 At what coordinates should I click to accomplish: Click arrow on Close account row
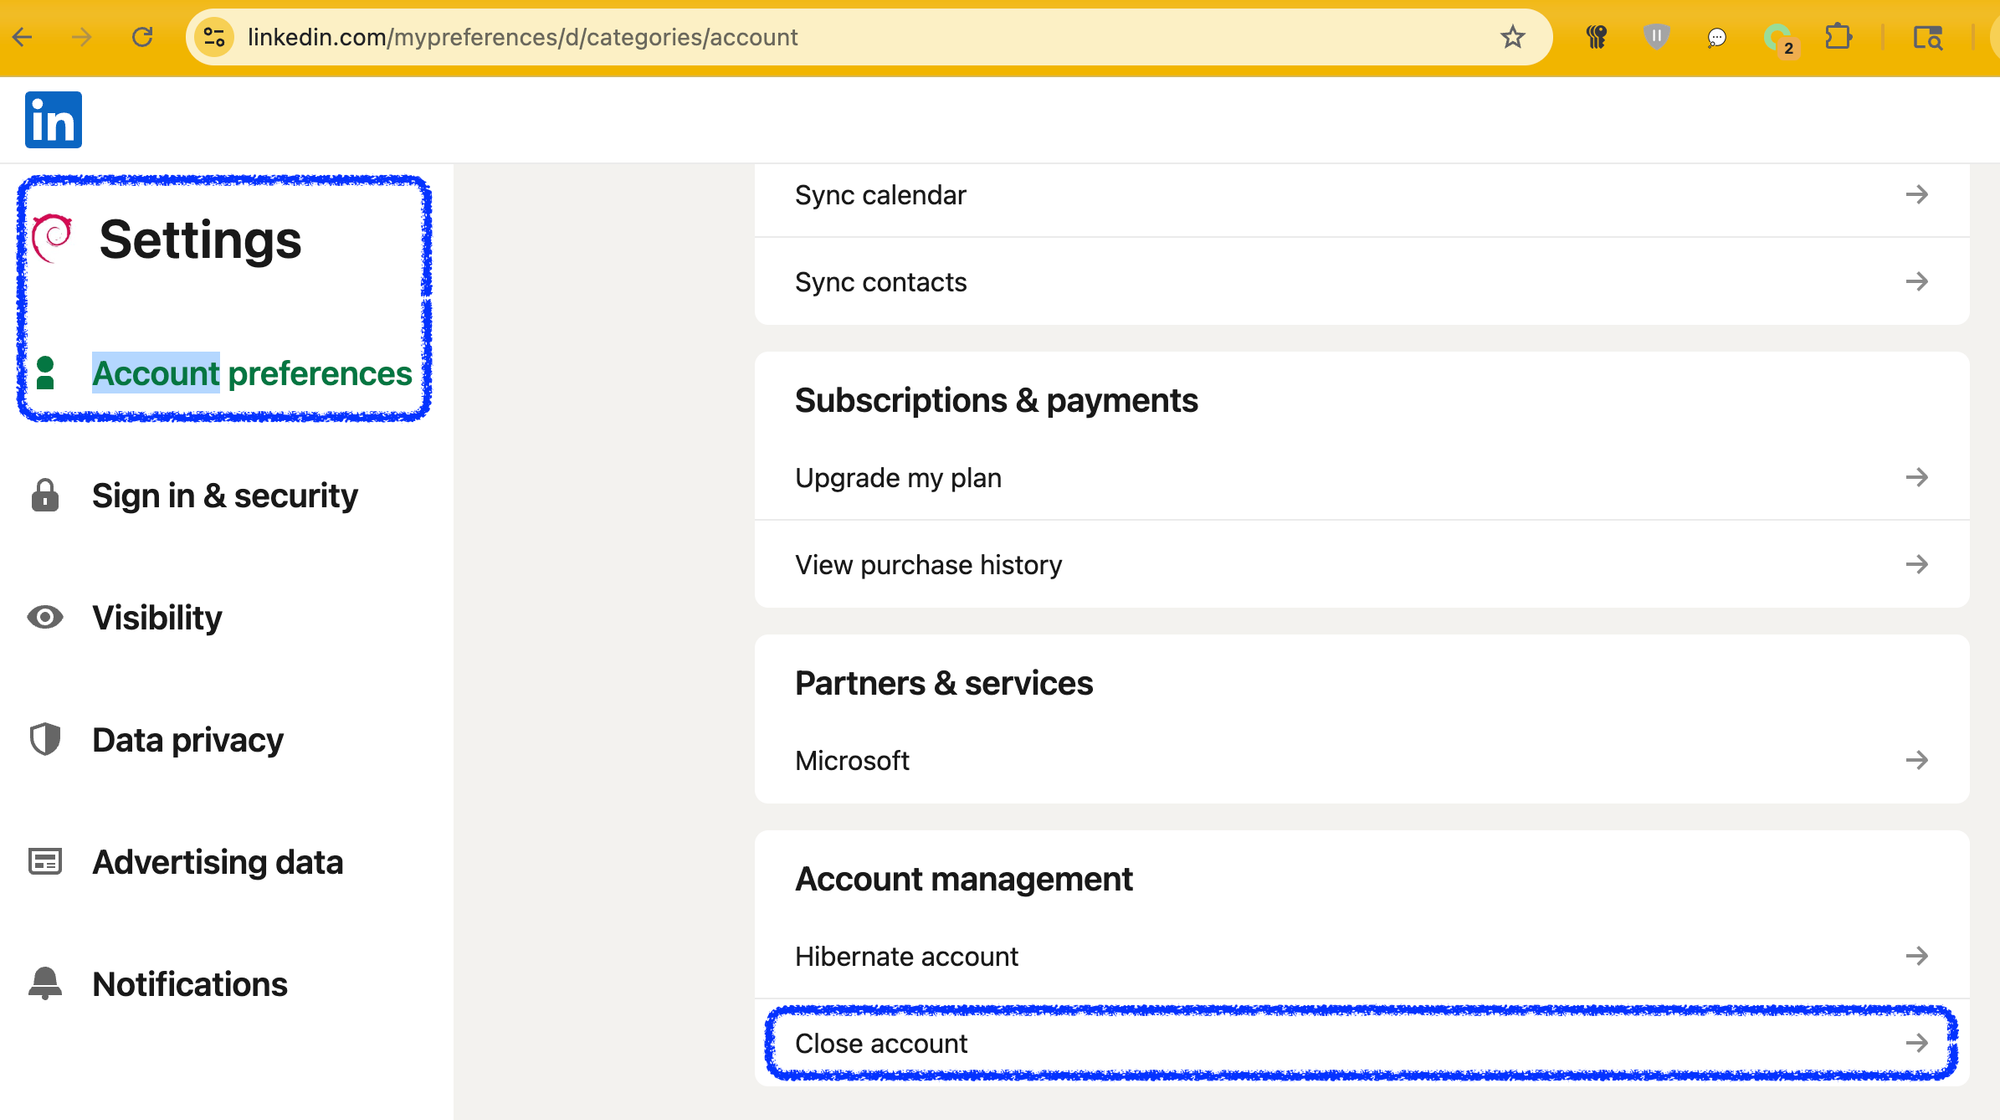click(x=1916, y=1043)
